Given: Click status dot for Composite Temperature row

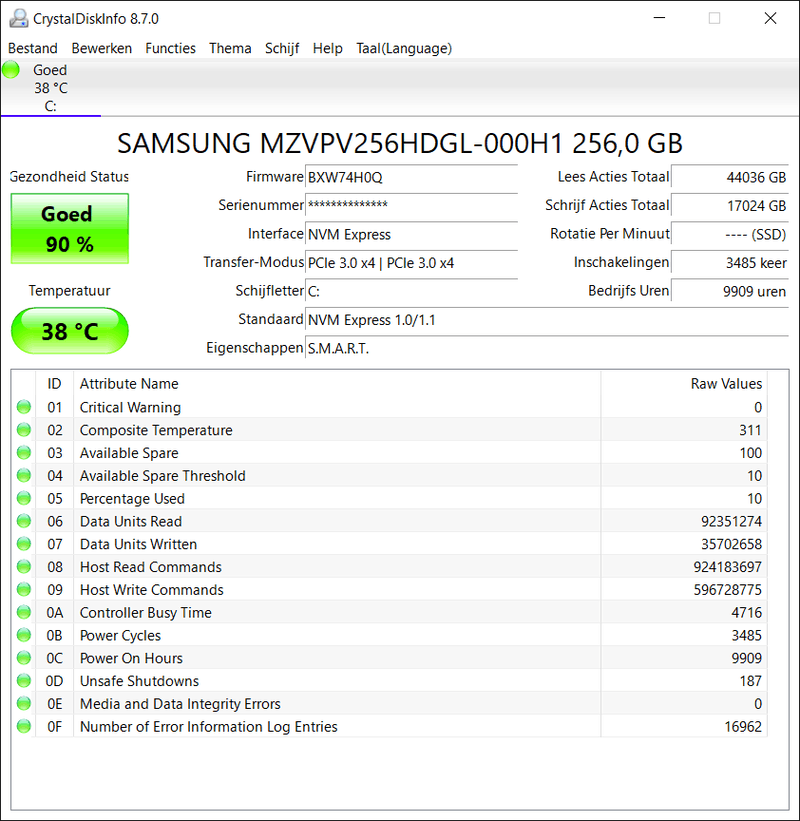Looking at the screenshot, I should click(x=24, y=430).
